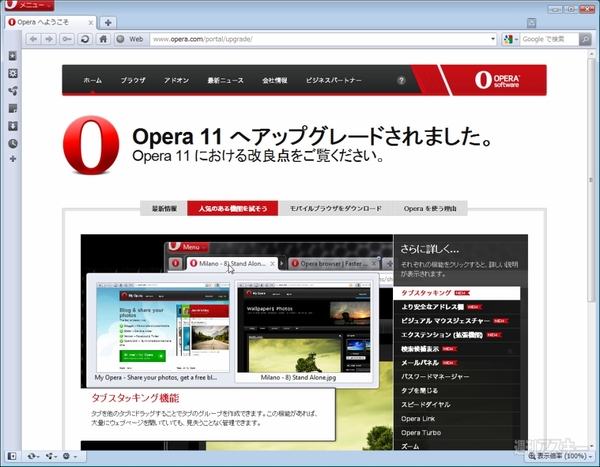Click the scrollbar down arrow

pos(591,446)
